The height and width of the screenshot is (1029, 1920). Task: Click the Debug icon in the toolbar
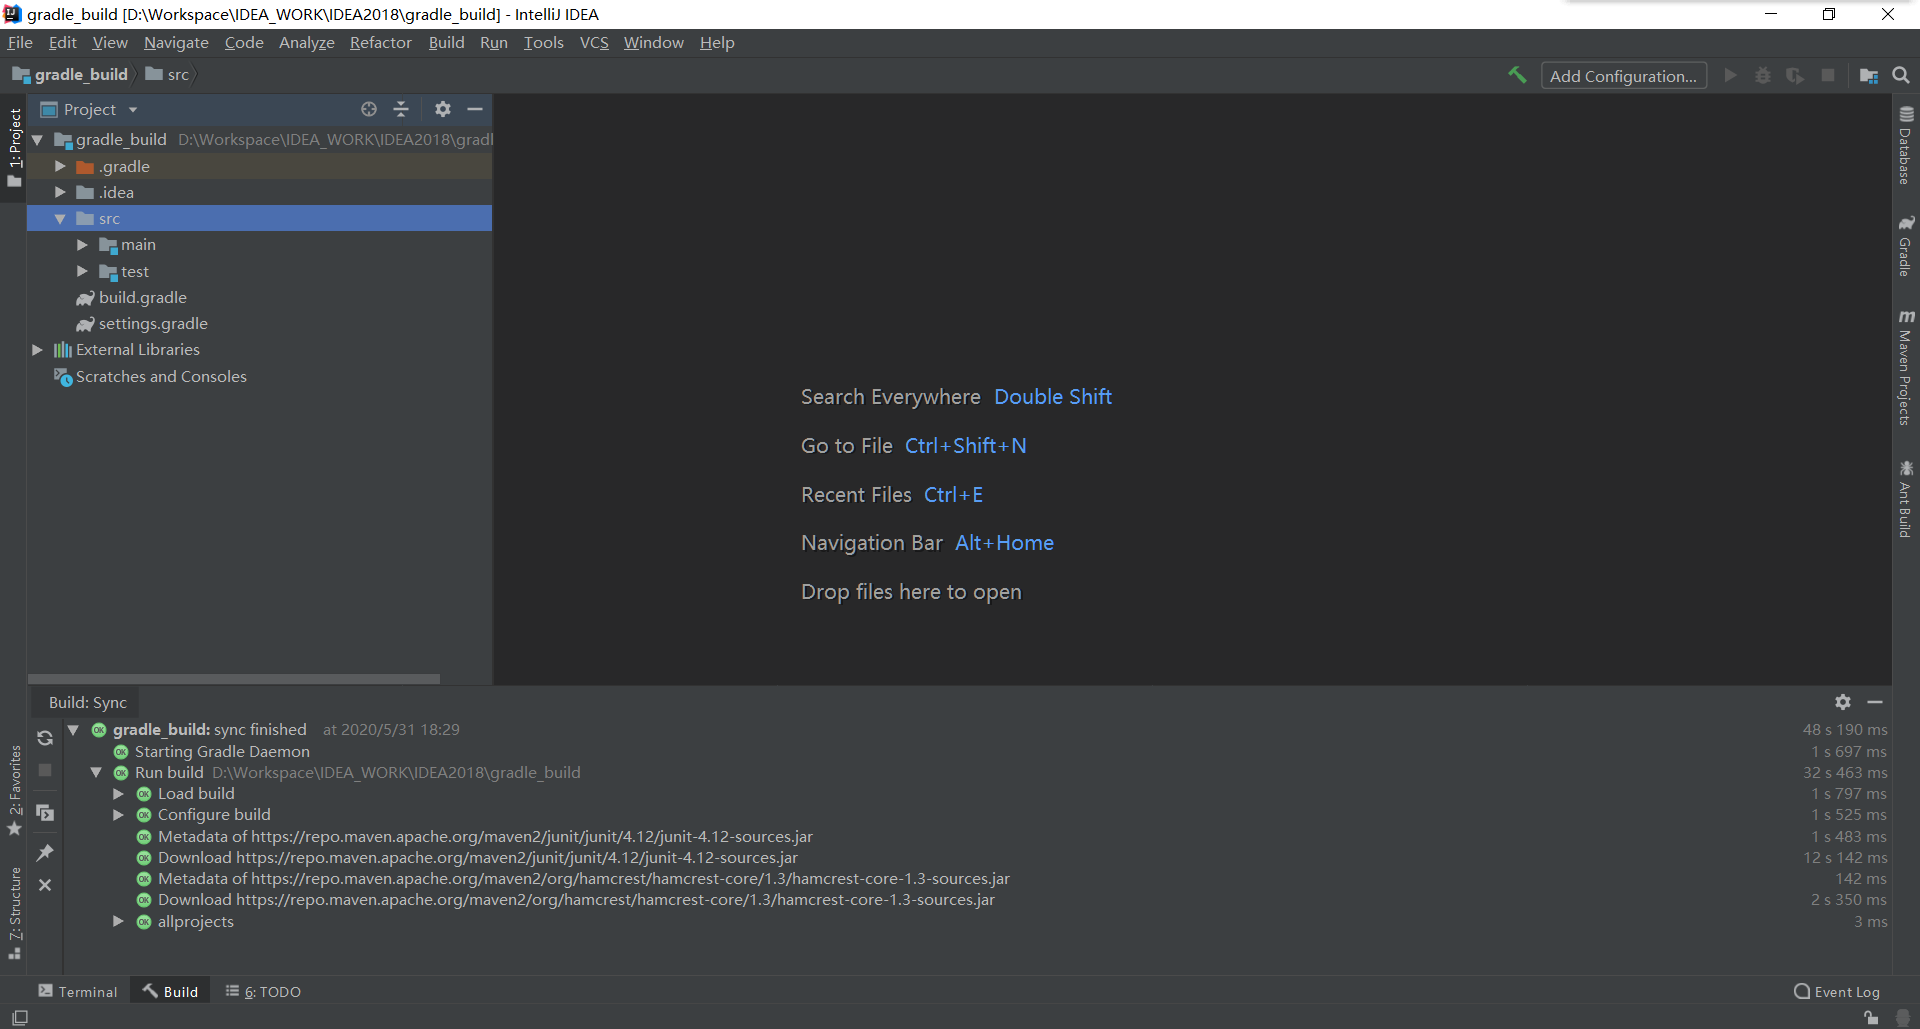tap(1763, 74)
